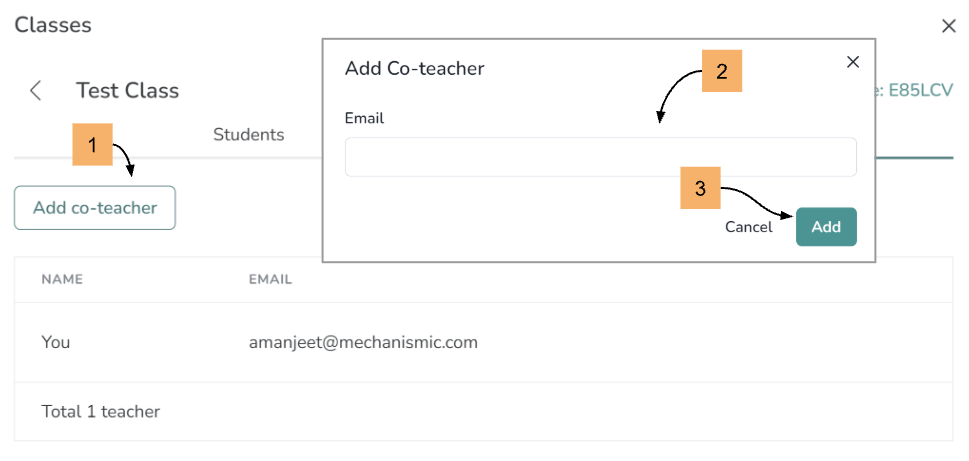Go back using the left chevron icon
This screenshot has height=461, width=969.
36,91
